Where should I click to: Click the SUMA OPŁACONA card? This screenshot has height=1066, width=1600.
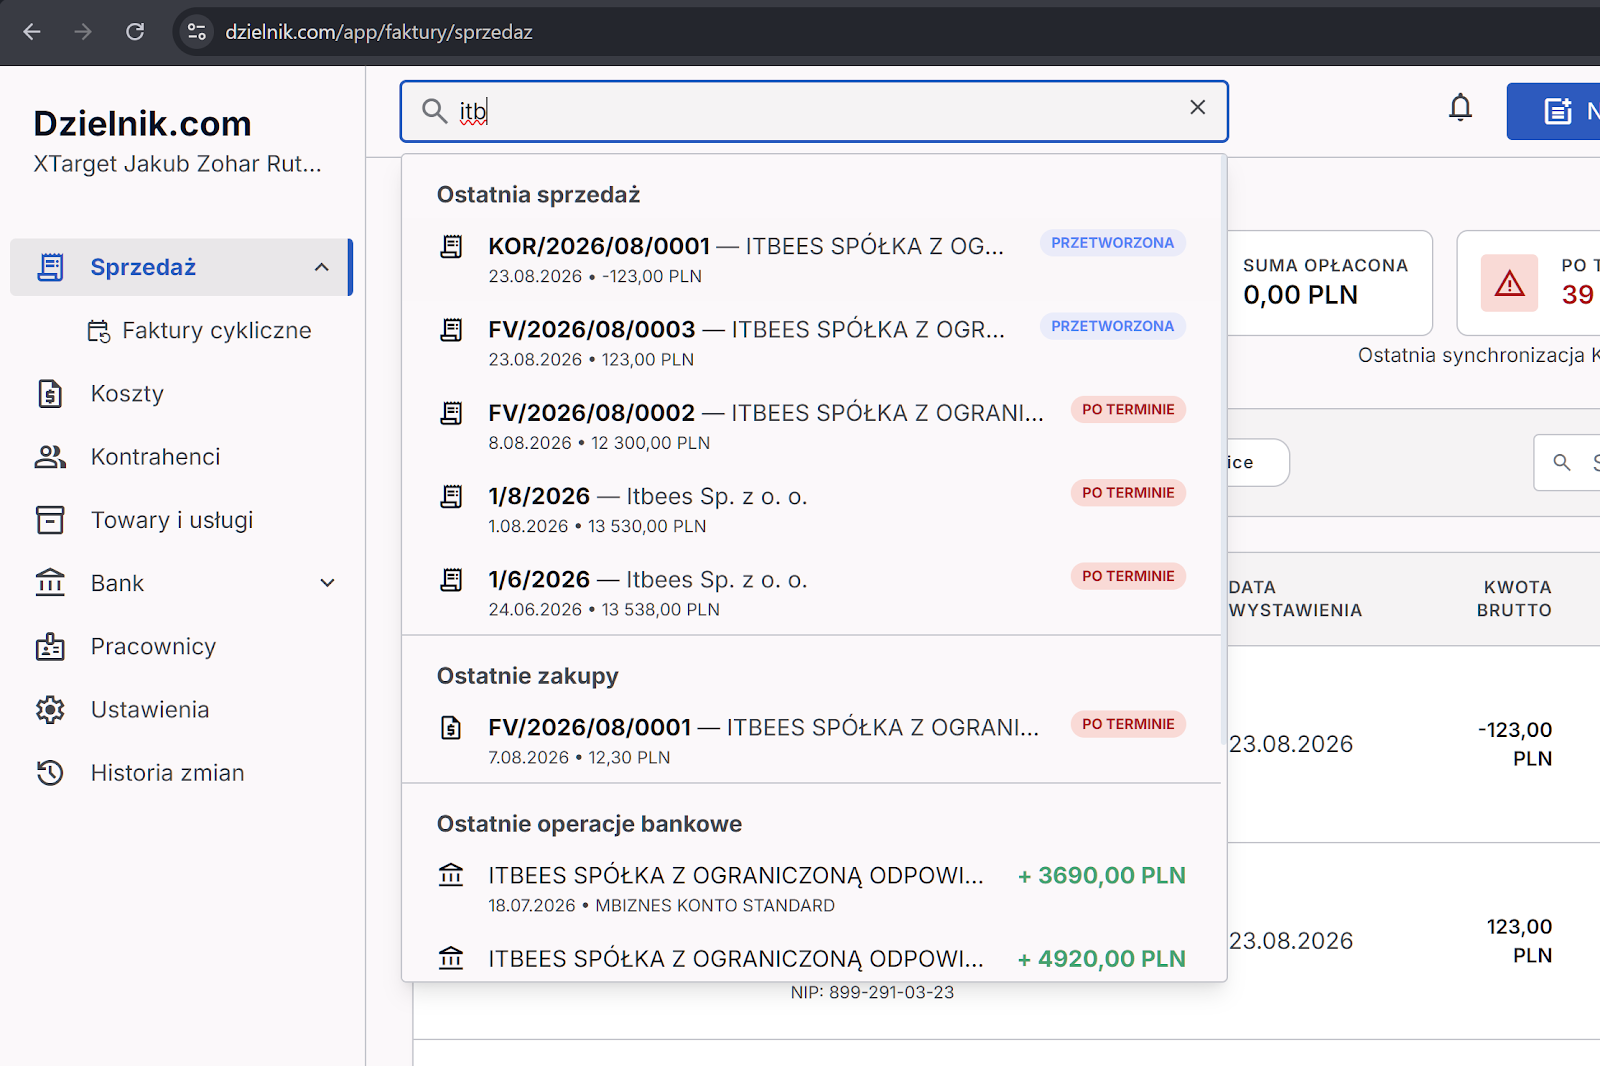point(1329,283)
